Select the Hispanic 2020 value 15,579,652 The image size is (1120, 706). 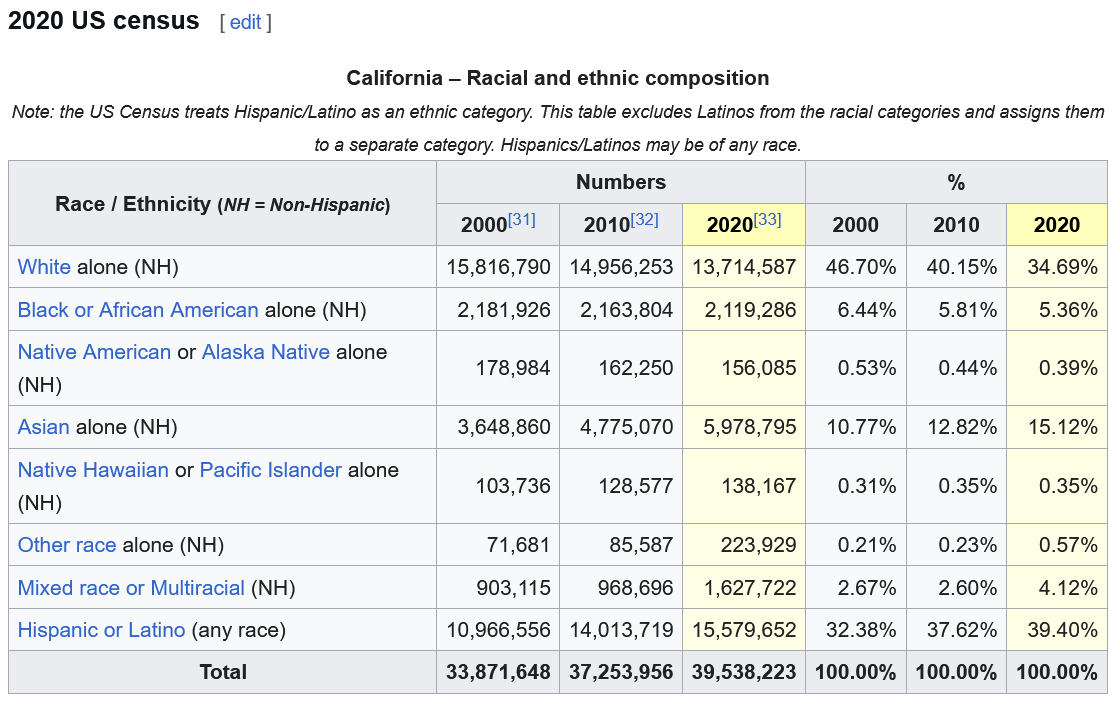pos(744,630)
